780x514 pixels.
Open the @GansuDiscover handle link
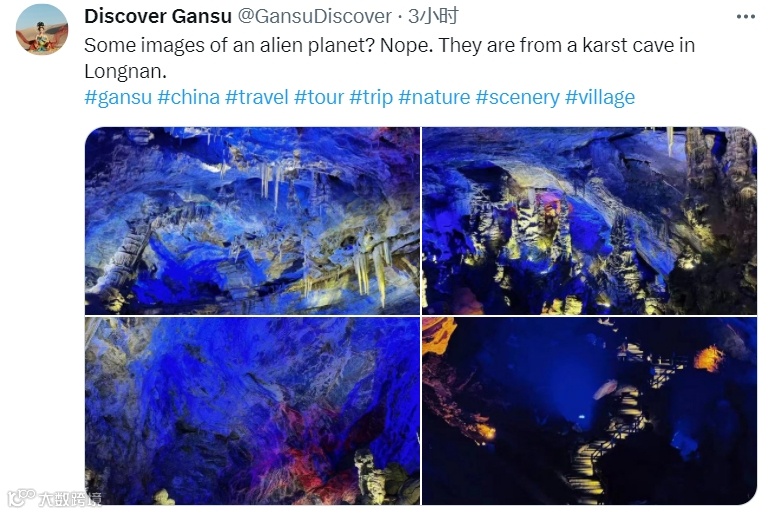click(x=314, y=16)
